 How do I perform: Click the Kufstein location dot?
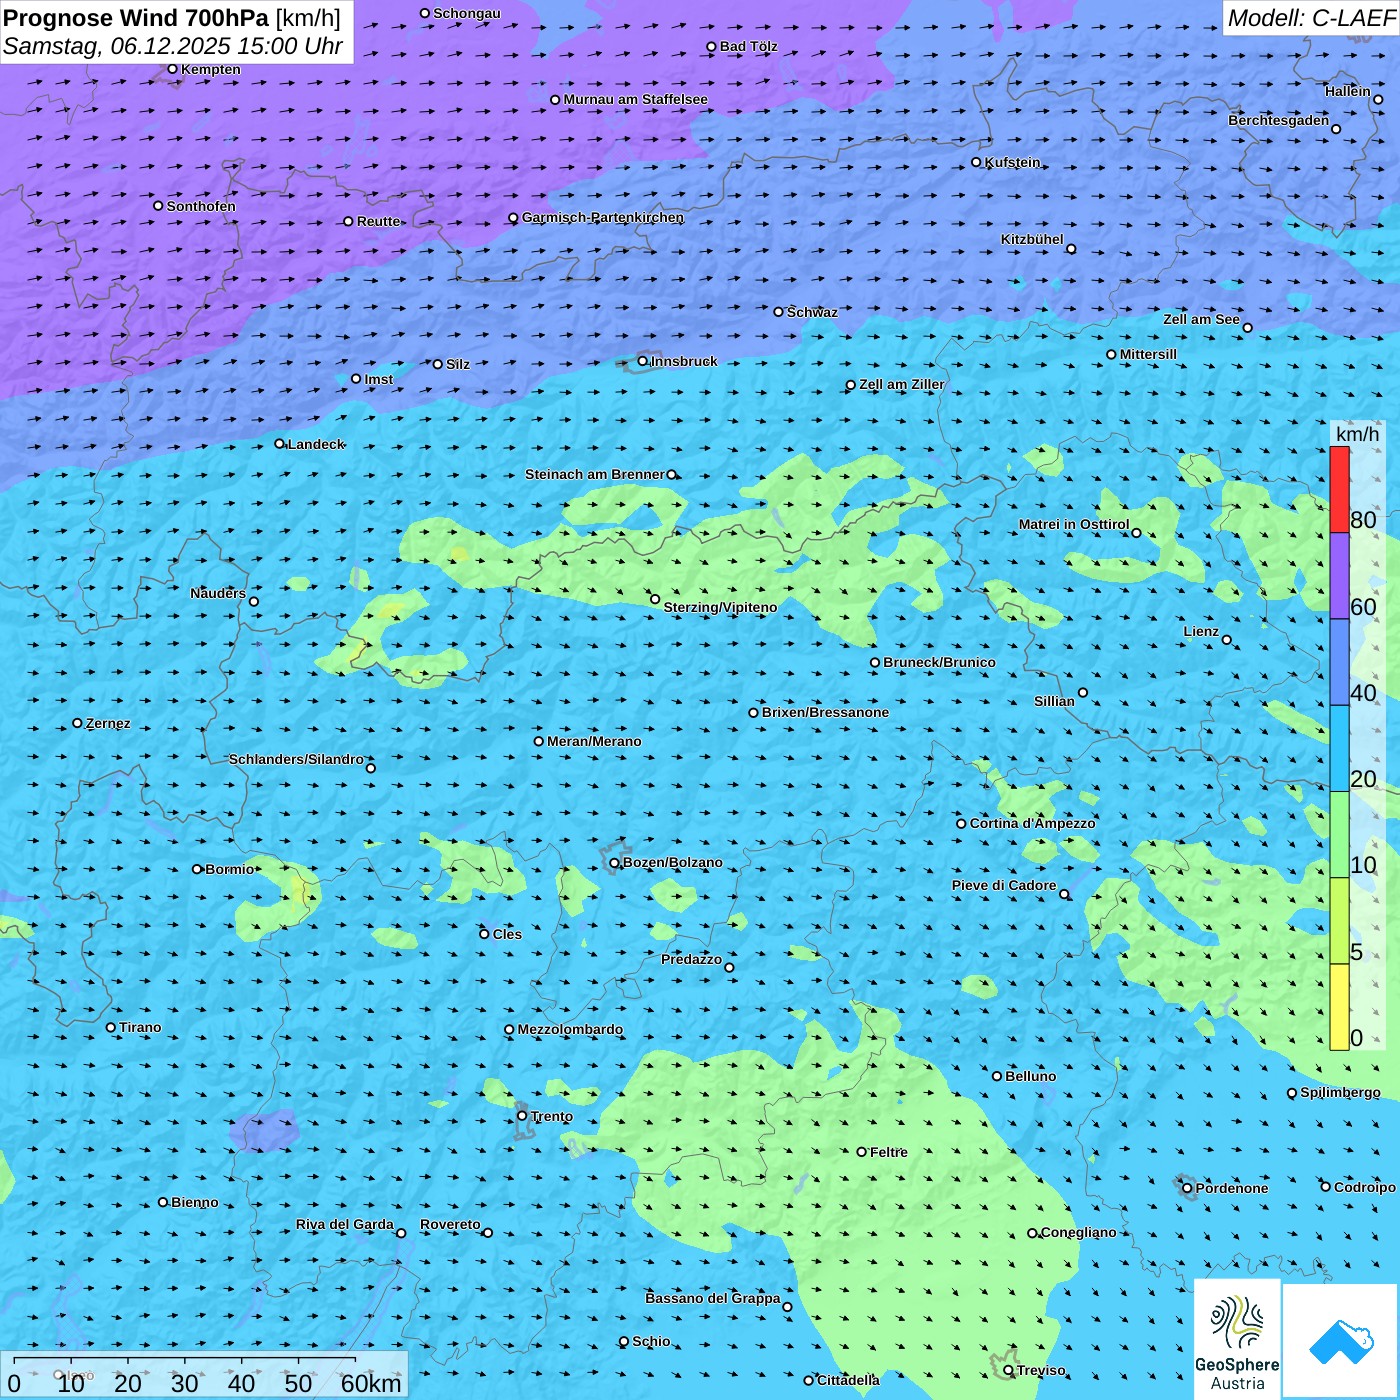977,162
